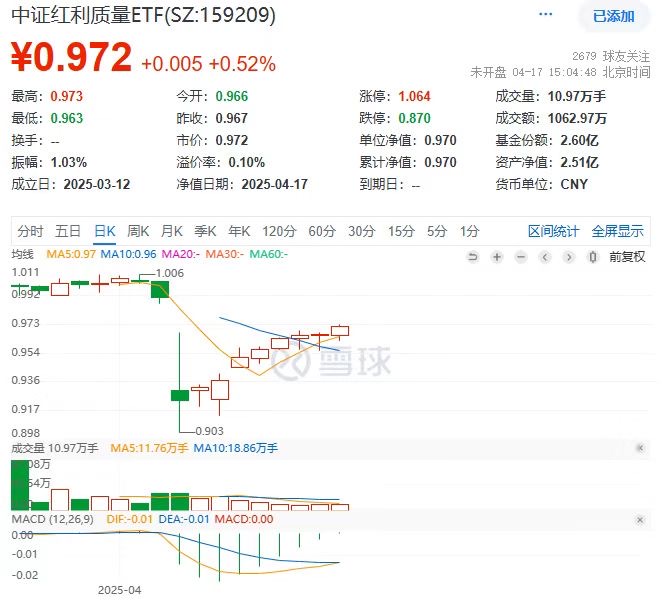Click the 溢价率 value 0.10%
Image resolution: width=664 pixels, height=603 pixels.
tap(246, 162)
